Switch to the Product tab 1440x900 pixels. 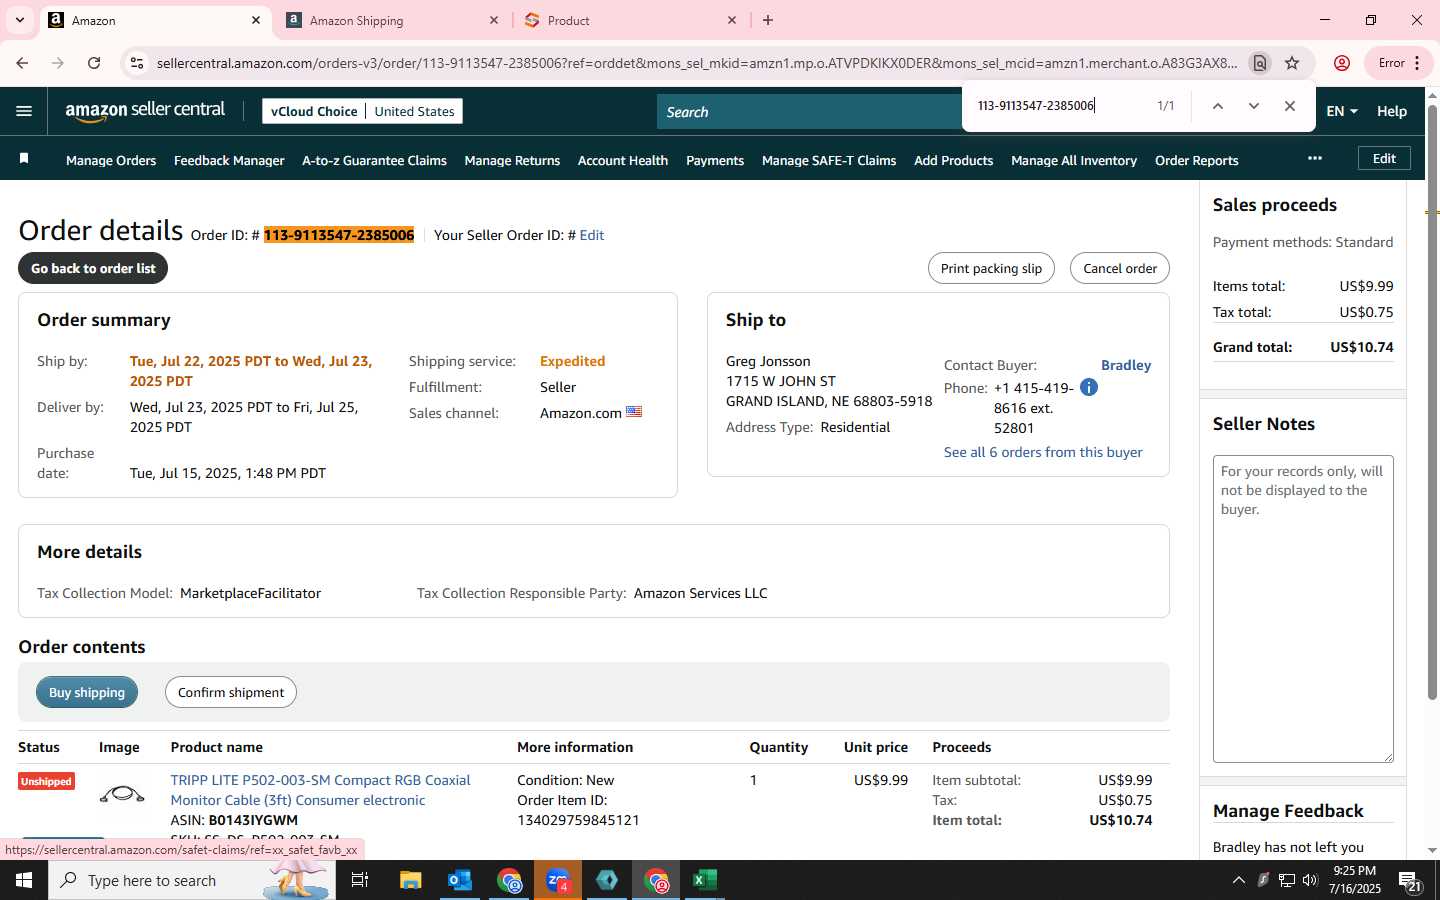click(630, 20)
